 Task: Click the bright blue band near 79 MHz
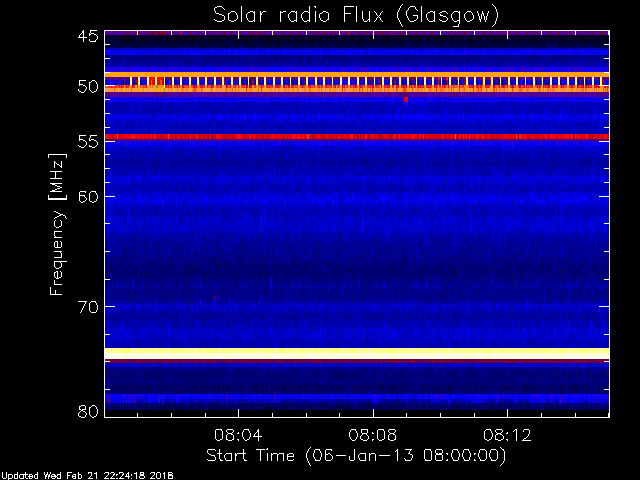[357, 398]
